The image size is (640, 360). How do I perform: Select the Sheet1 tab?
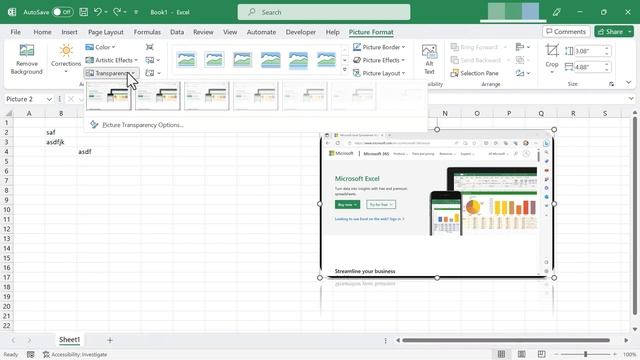(x=69, y=340)
